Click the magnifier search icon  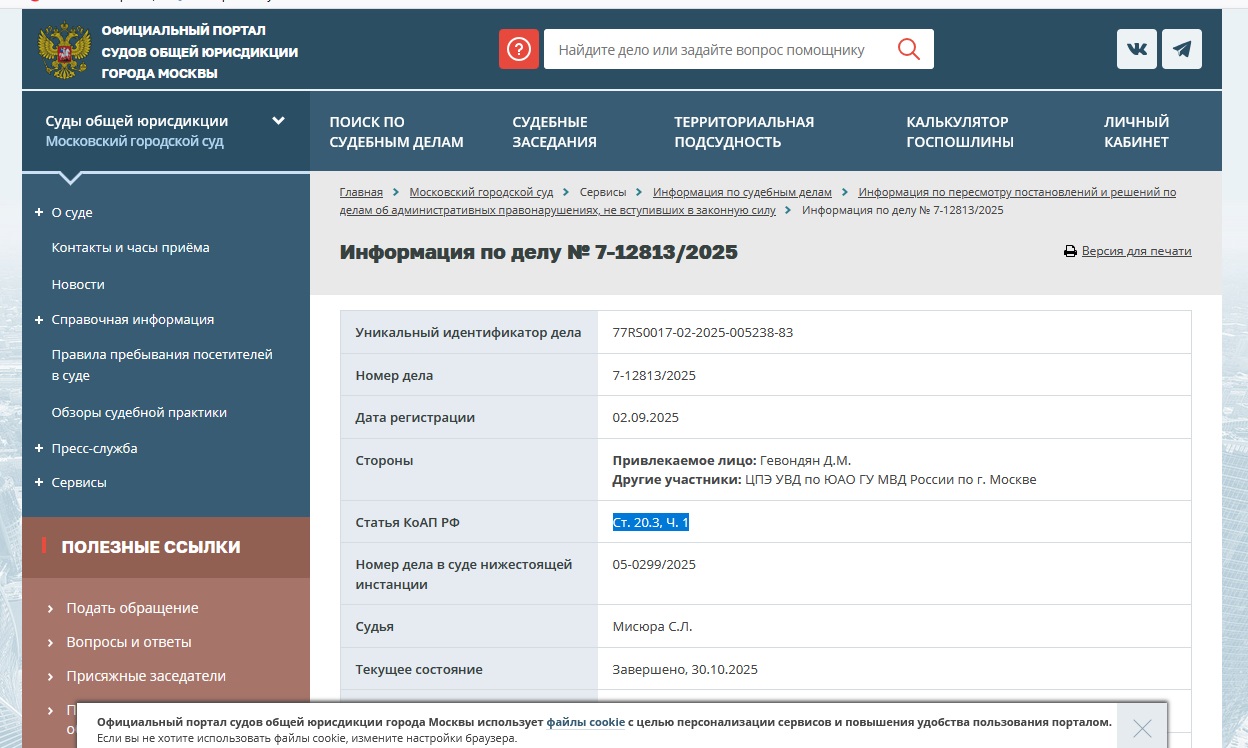point(908,49)
